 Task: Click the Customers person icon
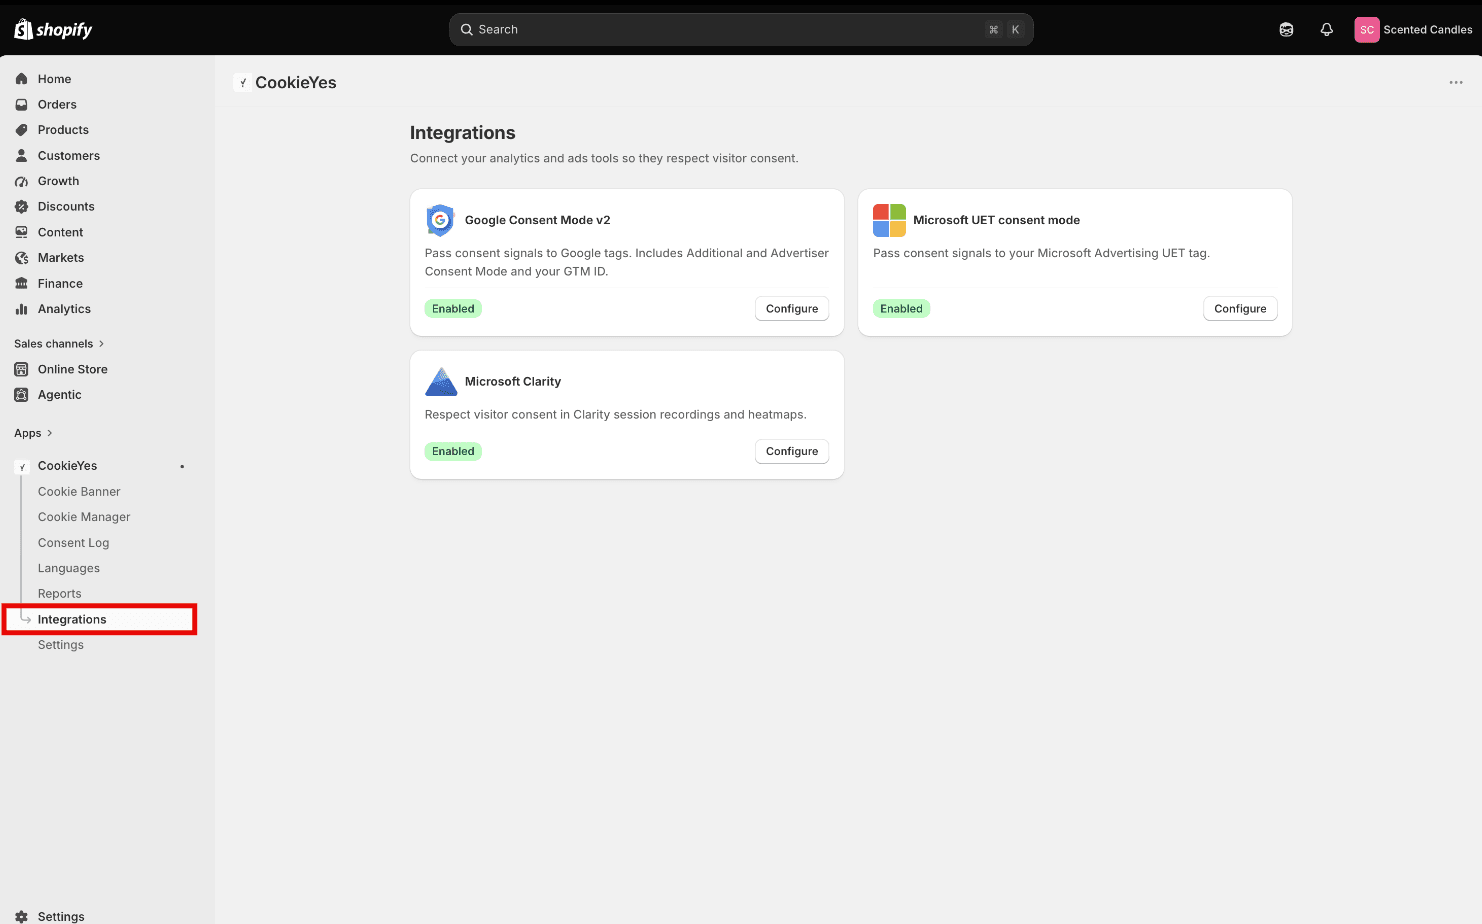tap(21, 156)
